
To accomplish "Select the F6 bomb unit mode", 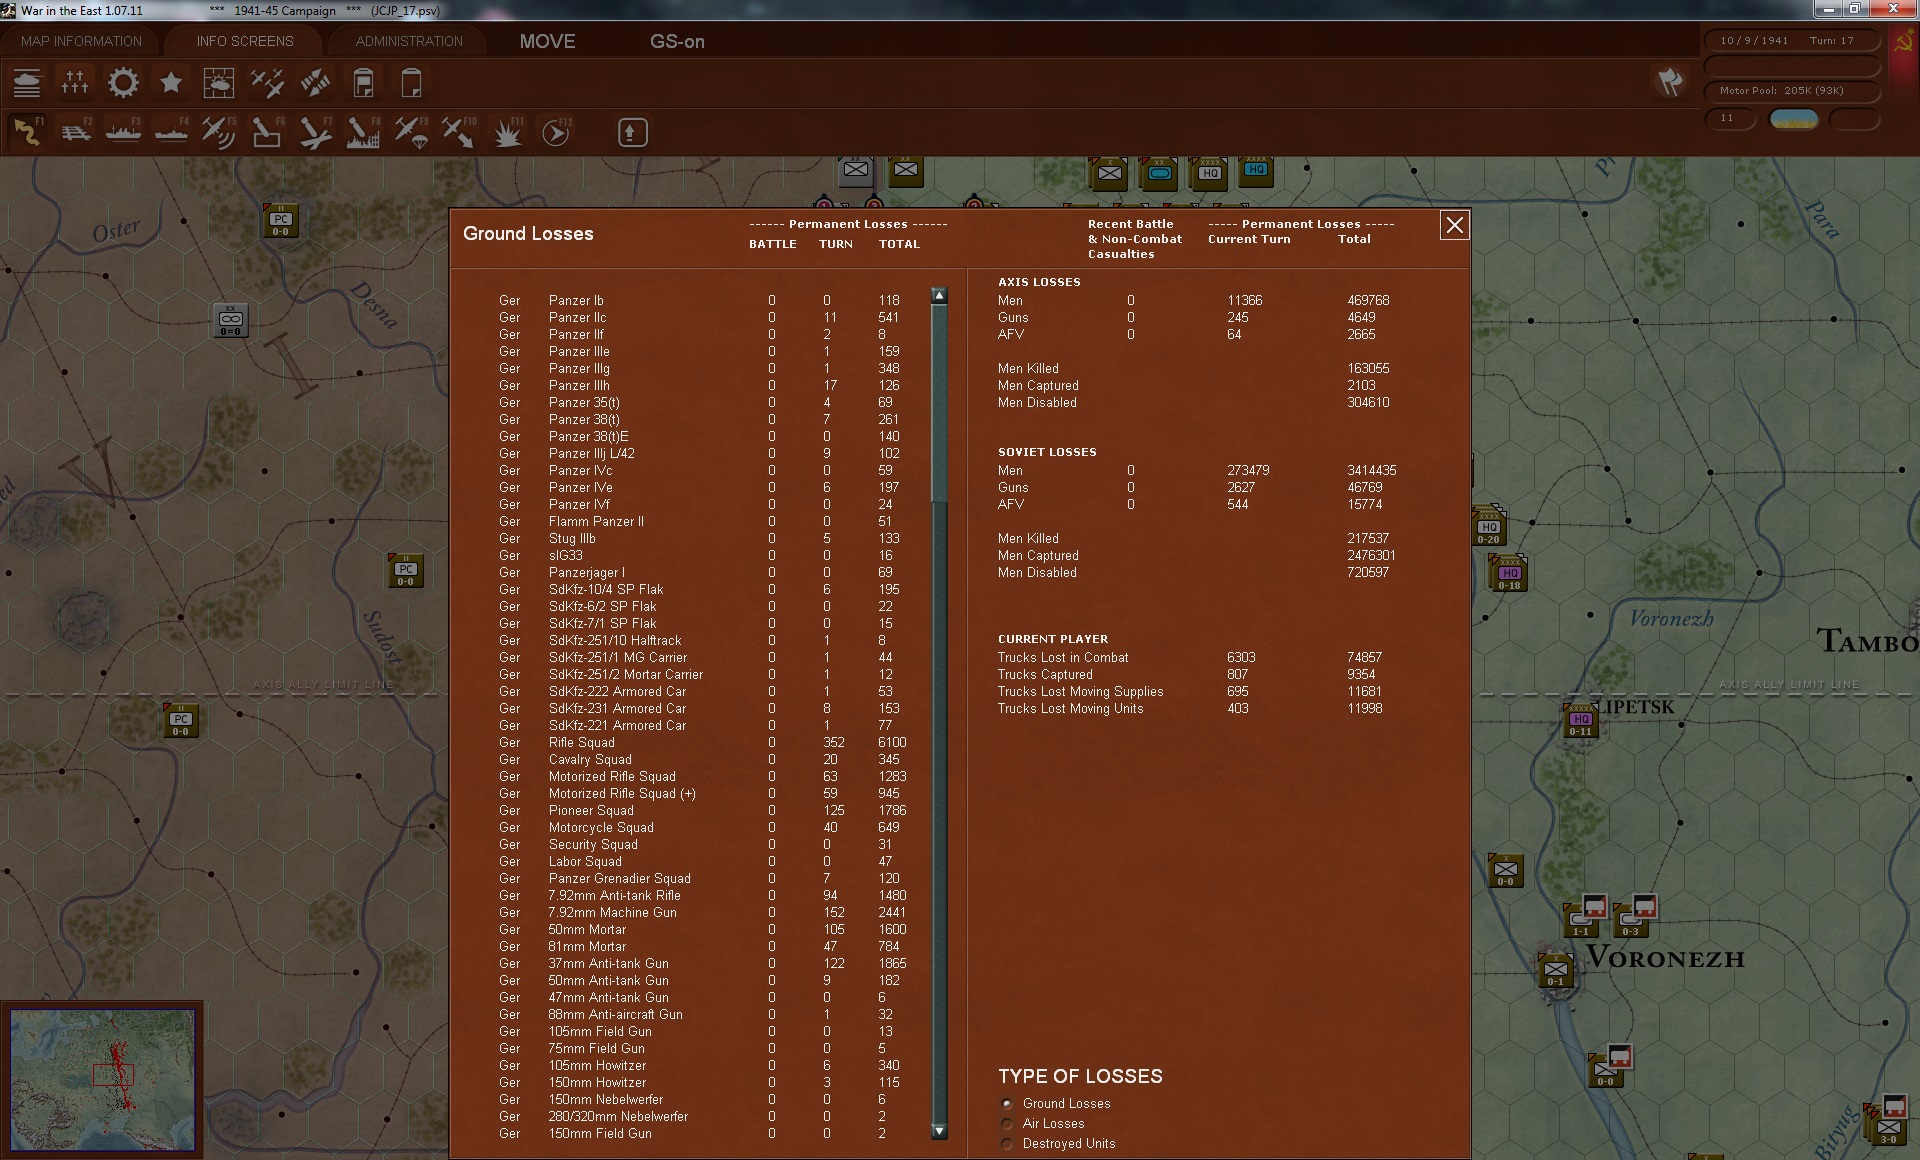I will [x=267, y=132].
